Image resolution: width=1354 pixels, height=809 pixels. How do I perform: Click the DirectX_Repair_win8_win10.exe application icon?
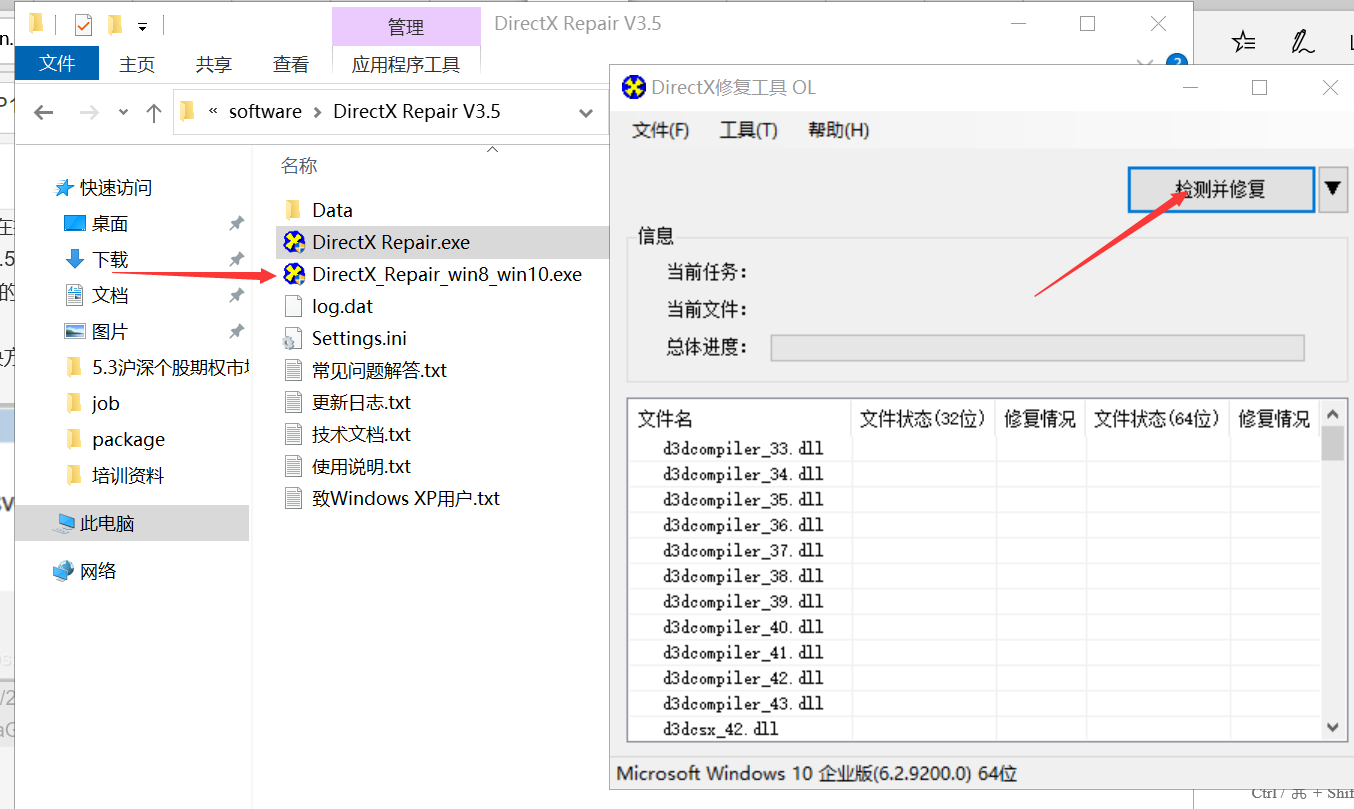[294, 274]
